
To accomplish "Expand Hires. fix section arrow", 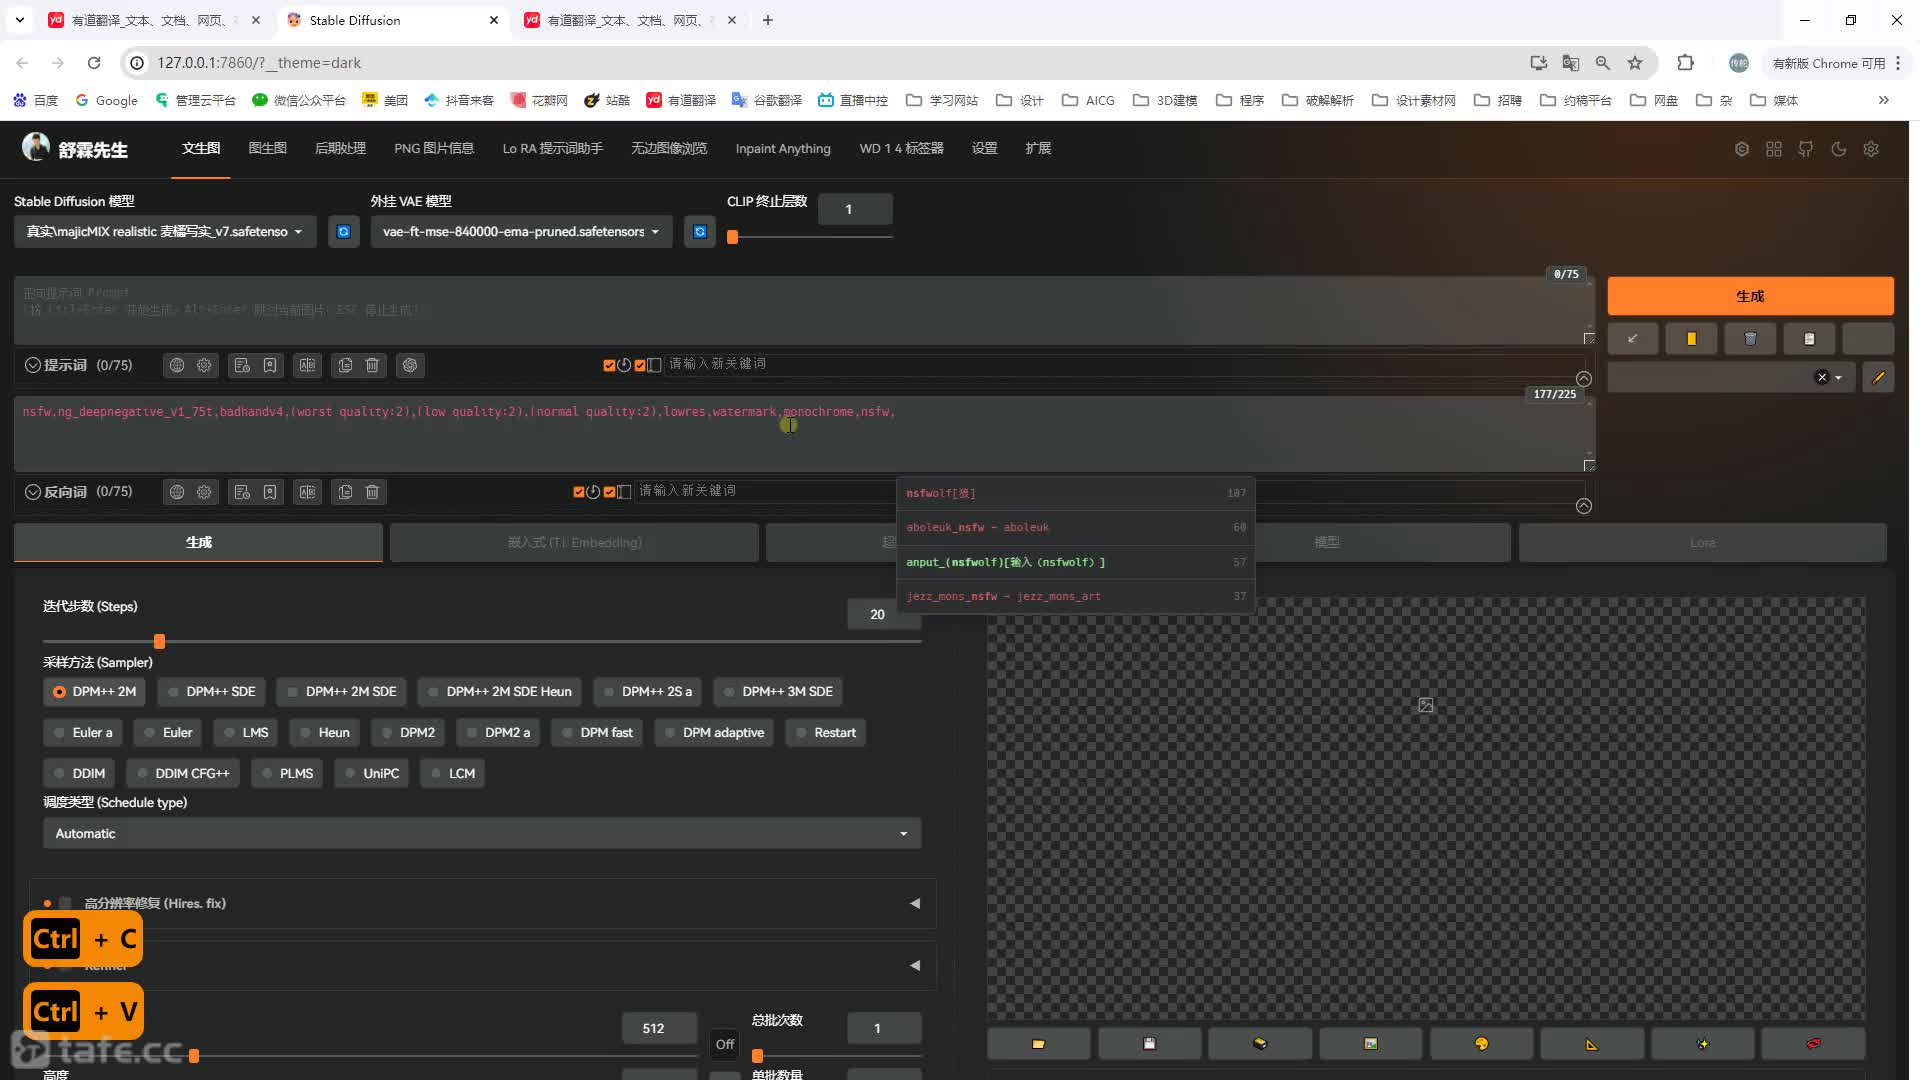I will pos(915,904).
